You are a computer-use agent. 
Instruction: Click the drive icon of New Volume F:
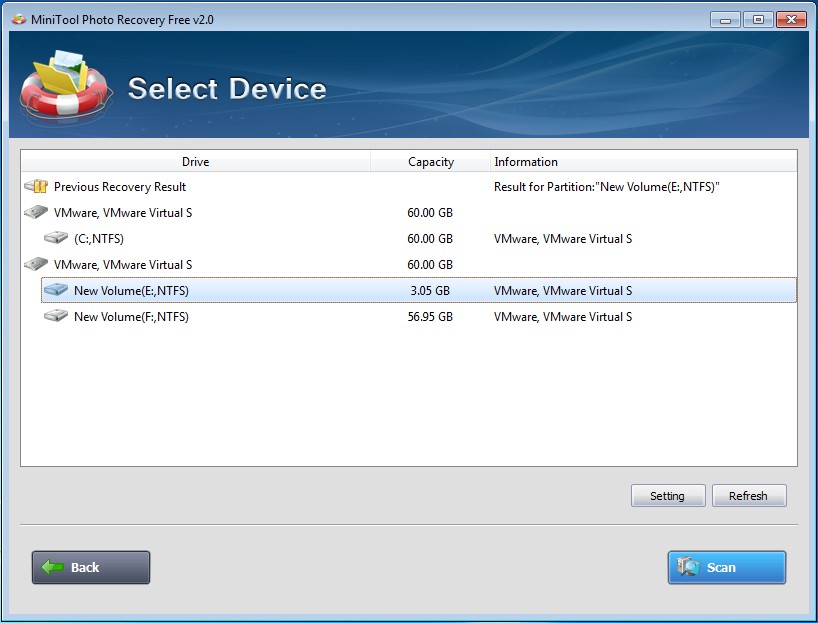[x=56, y=316]
